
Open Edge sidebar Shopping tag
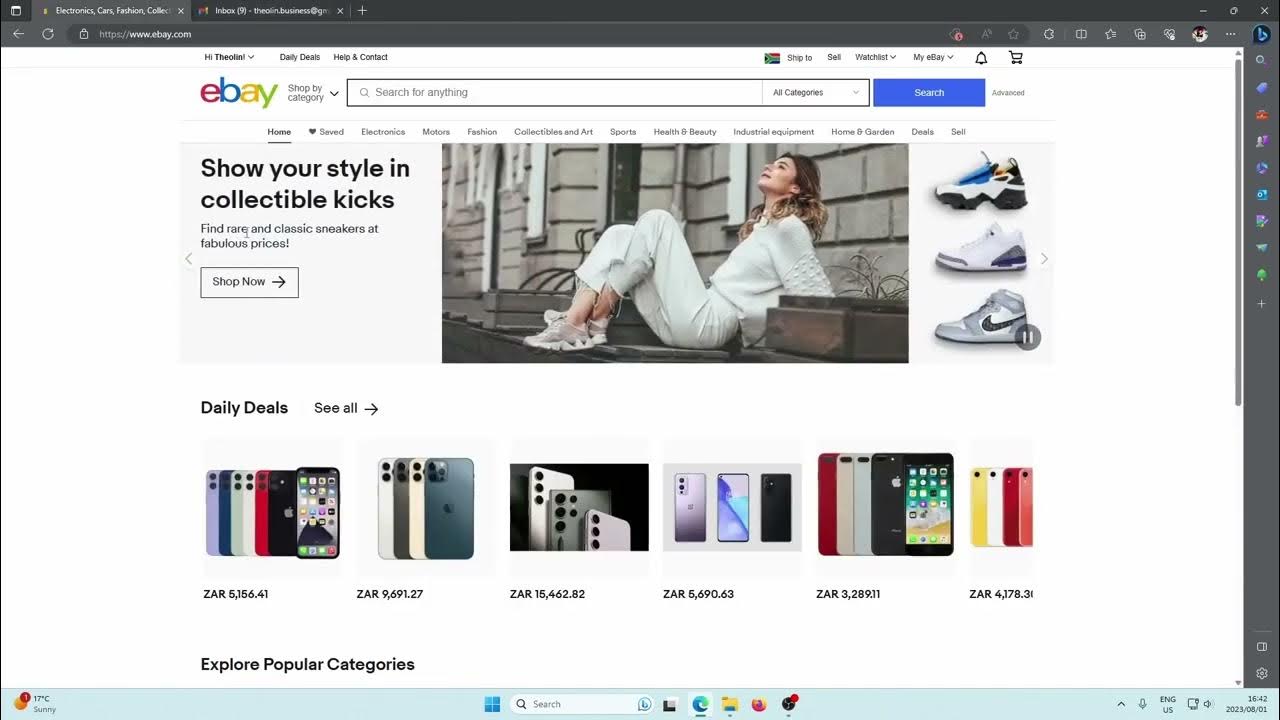point(1261,88)
